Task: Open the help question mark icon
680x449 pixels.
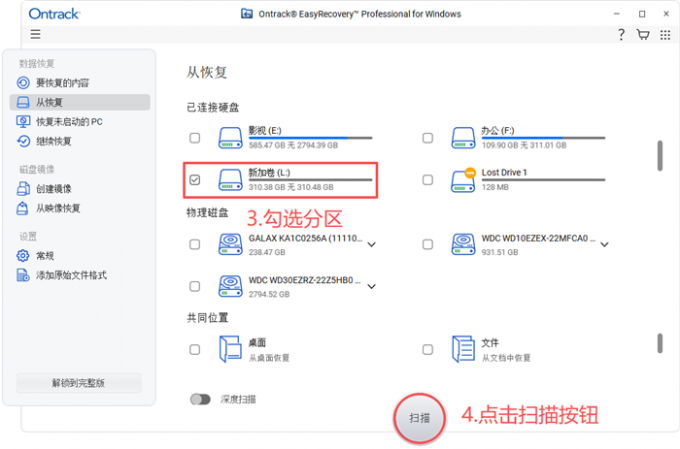Action: (x=621, y=34)
